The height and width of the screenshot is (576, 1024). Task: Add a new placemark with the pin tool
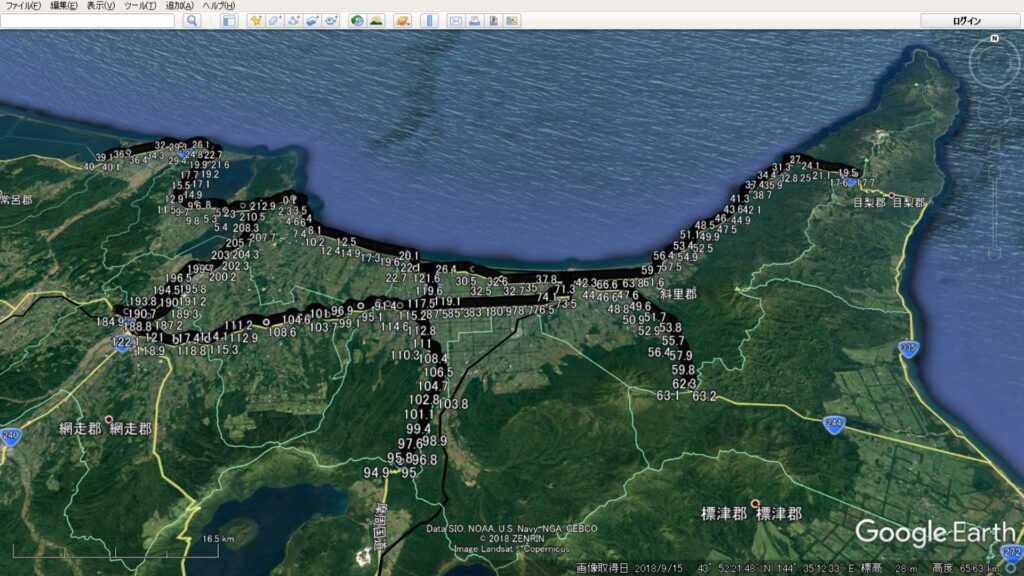256,20
